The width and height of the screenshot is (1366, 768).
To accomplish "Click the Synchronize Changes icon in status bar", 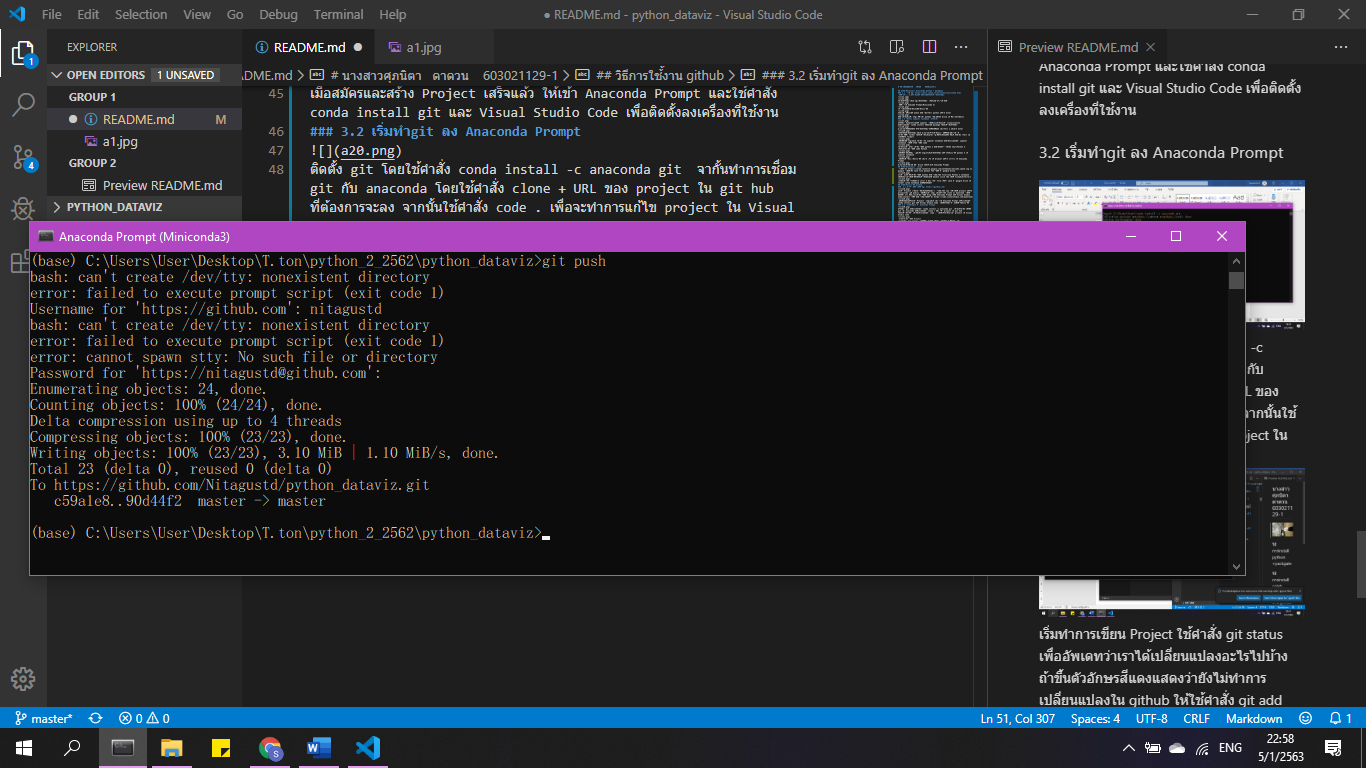I will 96,718.
